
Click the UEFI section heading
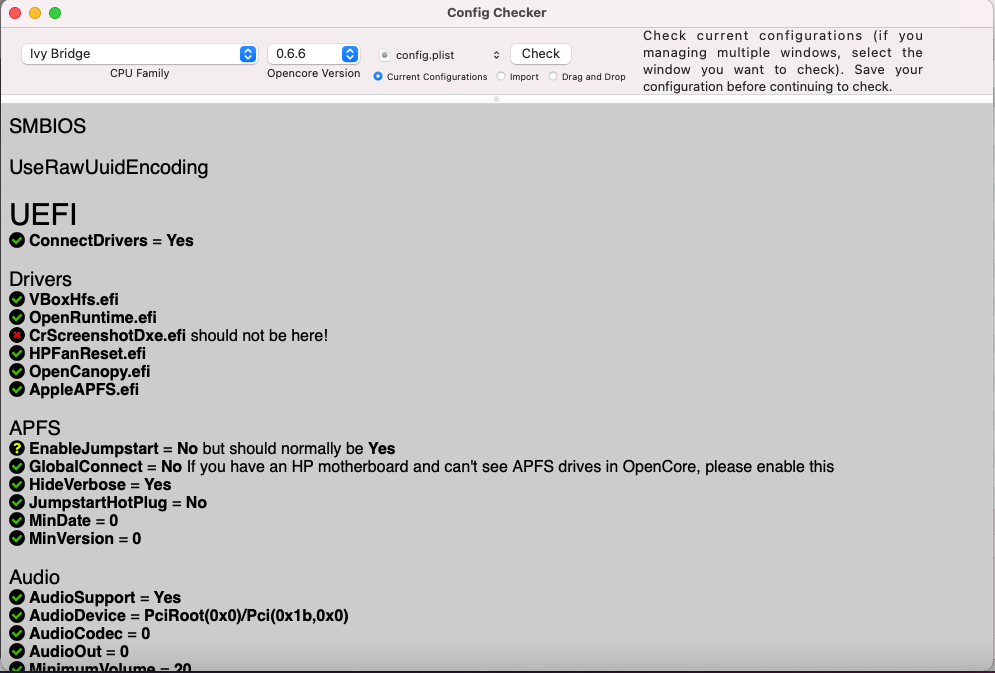43,214
